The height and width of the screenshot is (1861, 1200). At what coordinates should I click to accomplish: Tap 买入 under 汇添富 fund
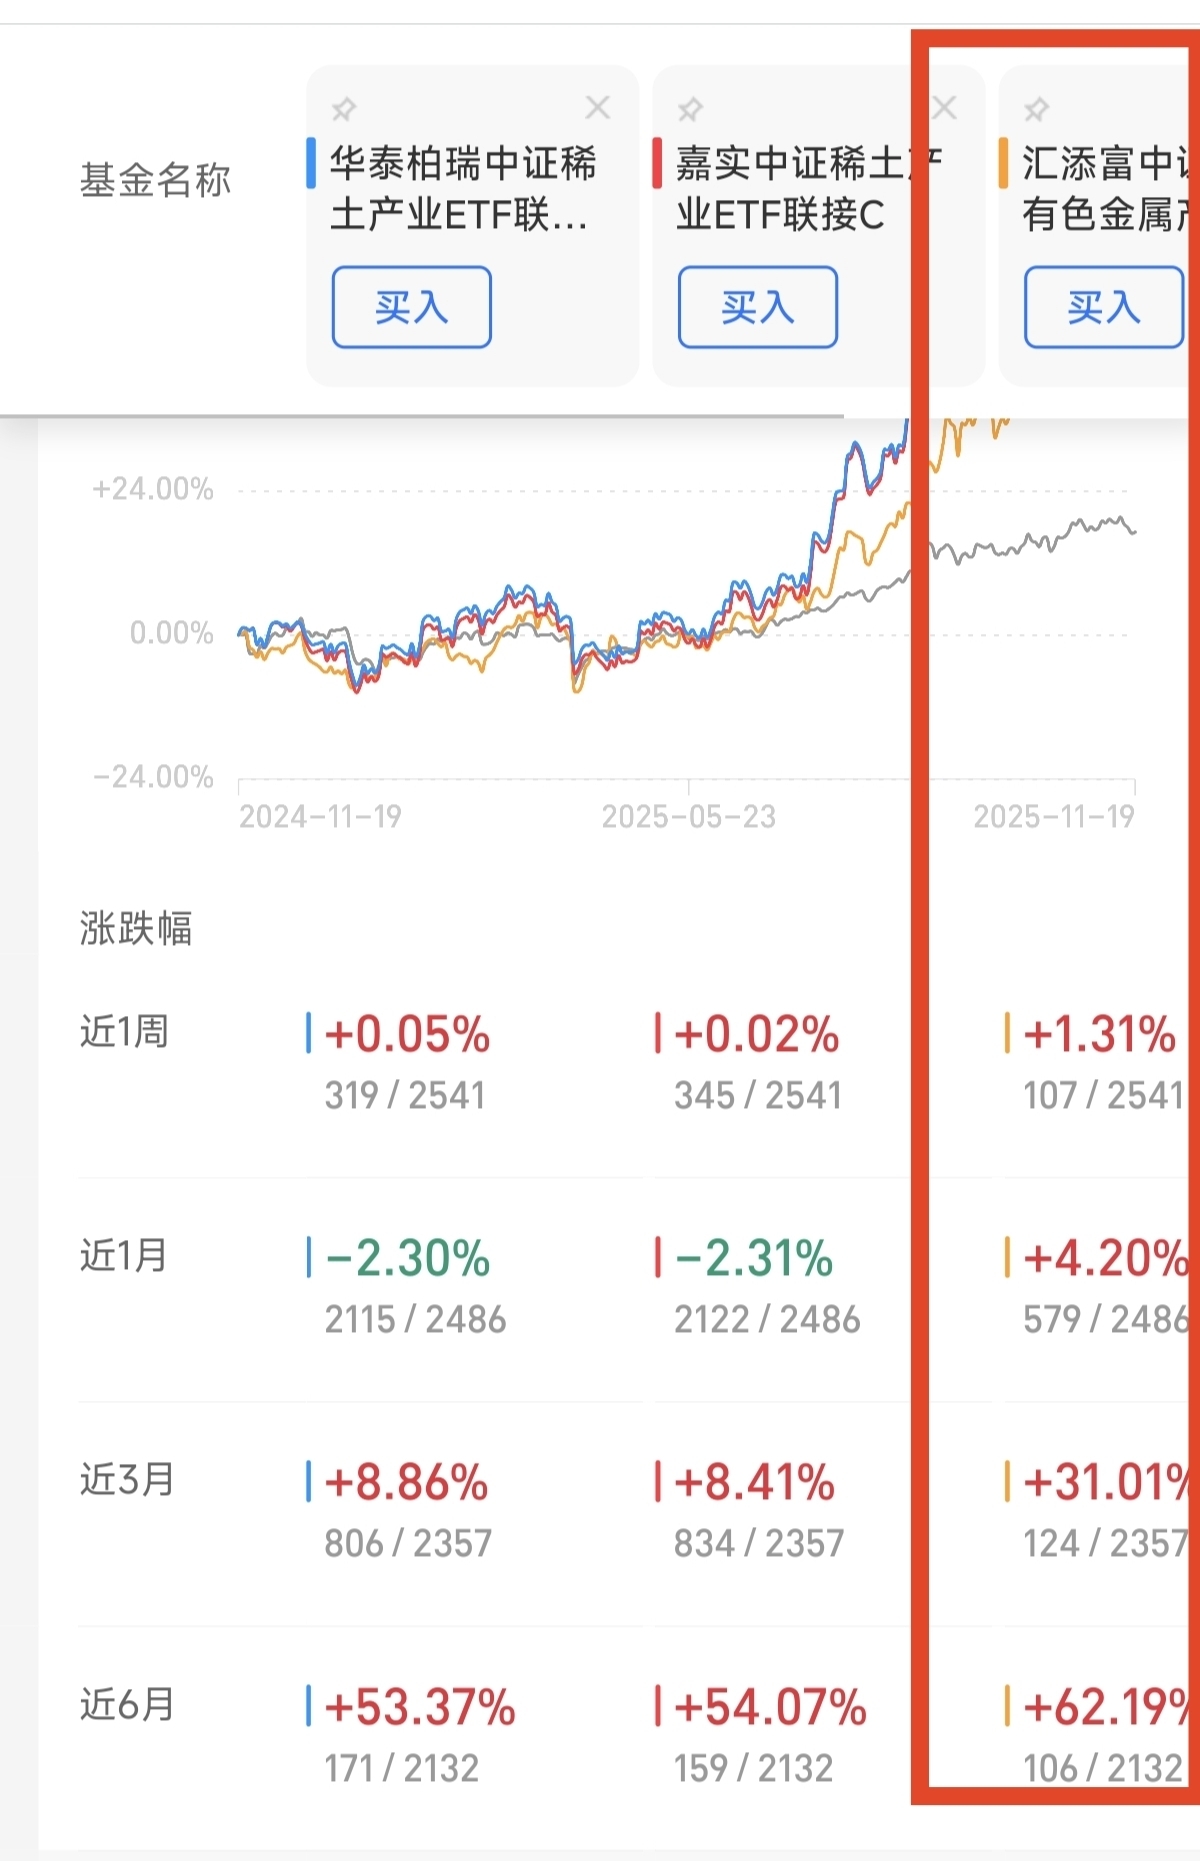(x=1103, y=307)
